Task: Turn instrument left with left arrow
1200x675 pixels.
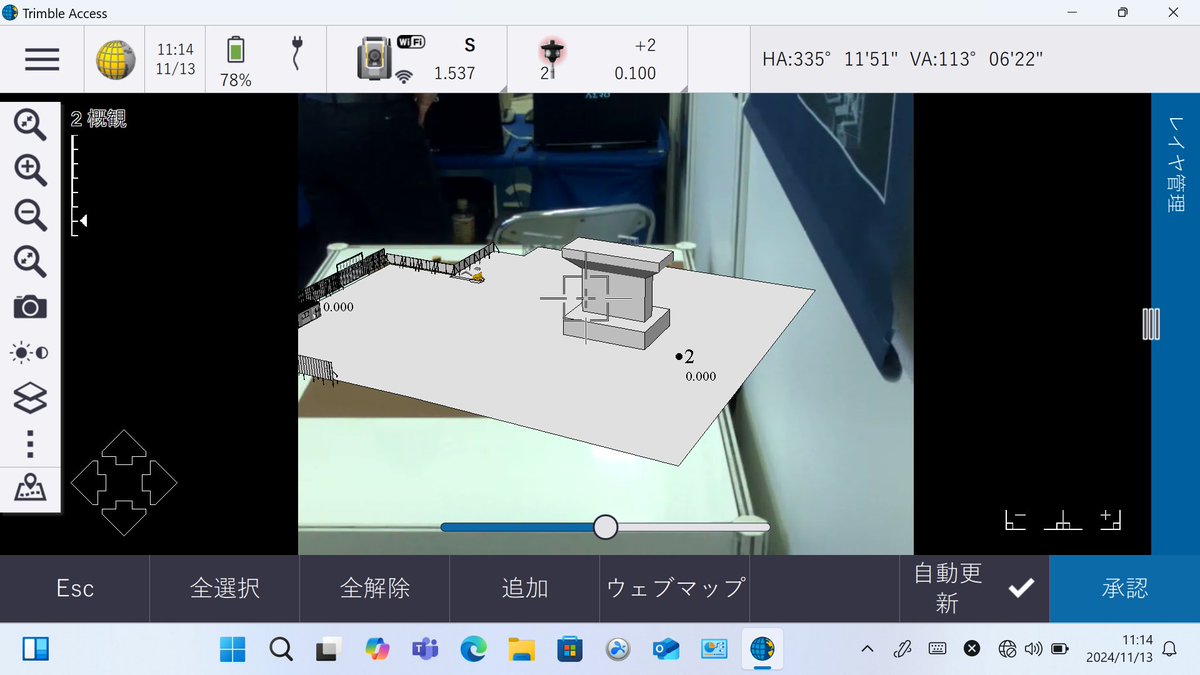Action: pyautogui.click(x=88, y=483)
